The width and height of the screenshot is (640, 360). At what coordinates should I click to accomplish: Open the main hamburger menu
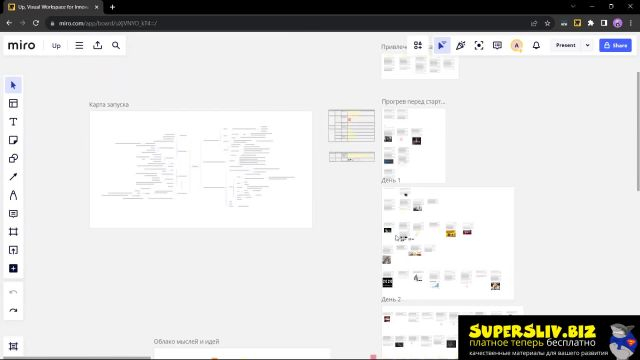point(79,45)
